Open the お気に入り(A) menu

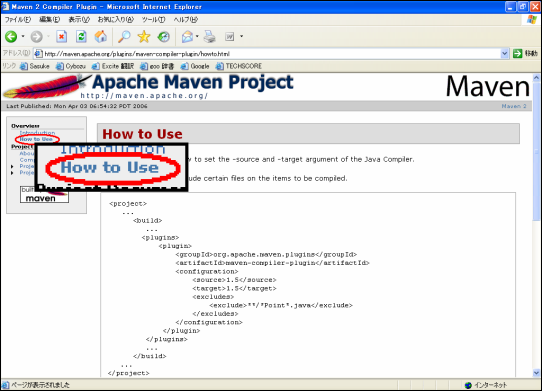click(x=115, y=19)
